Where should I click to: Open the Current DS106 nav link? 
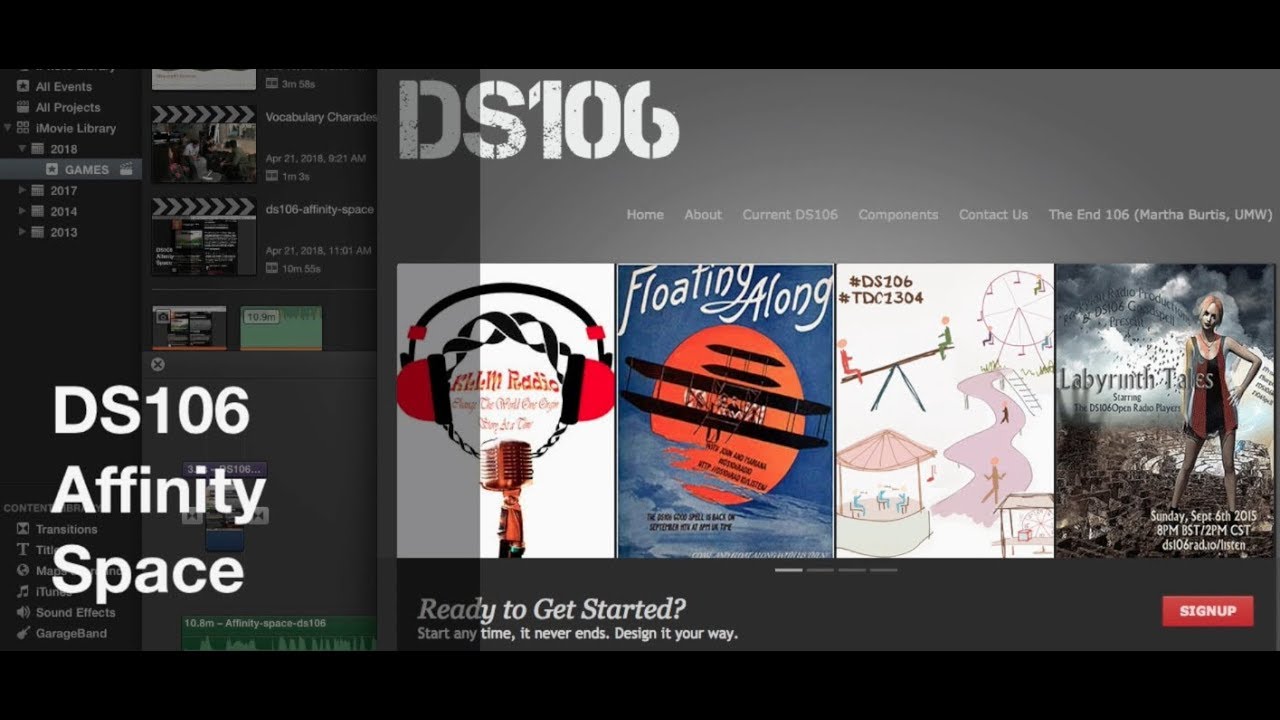pos(790,215)
